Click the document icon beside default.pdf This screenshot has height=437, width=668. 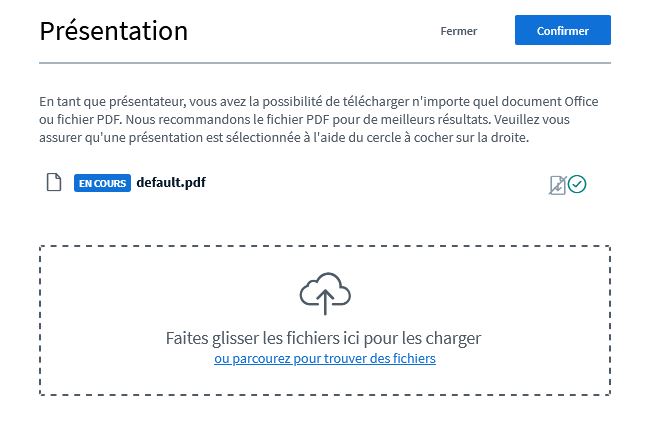click(x=55, y=183)
